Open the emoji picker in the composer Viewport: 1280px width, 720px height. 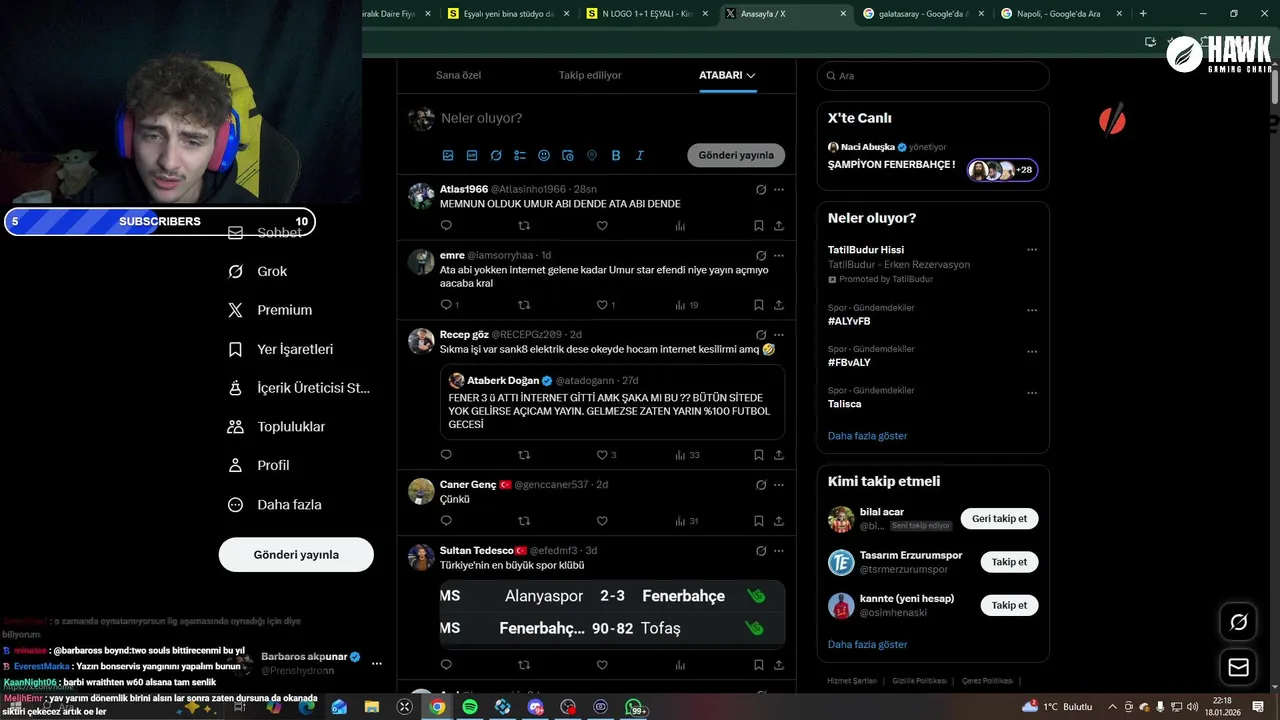tap(544, 155)
